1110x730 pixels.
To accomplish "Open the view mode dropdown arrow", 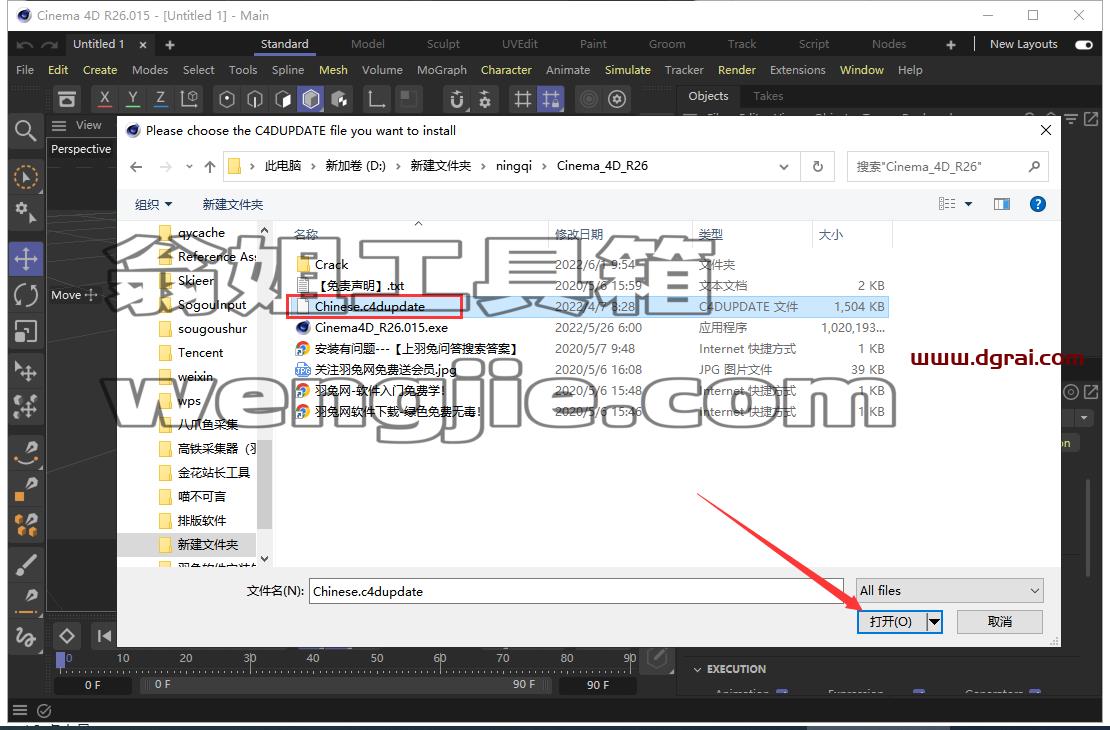I will [968, 204].
